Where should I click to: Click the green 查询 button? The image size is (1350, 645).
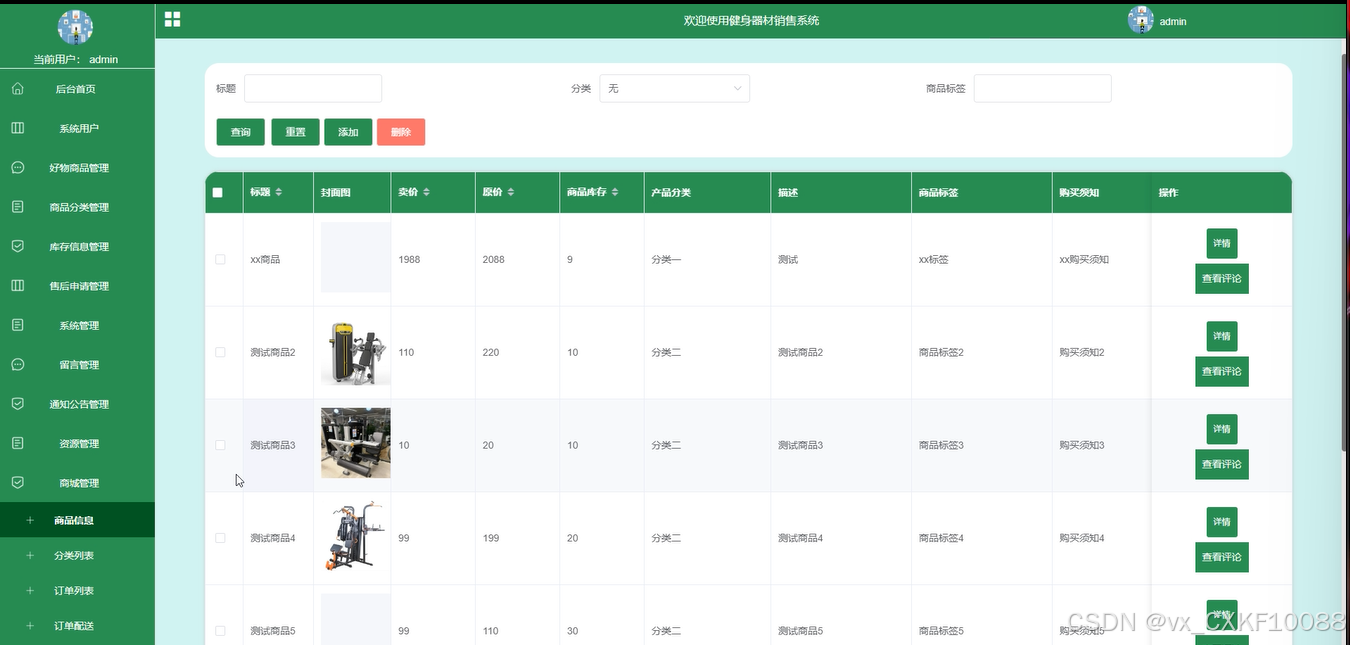pyautogui.click(x=240, y=132)
